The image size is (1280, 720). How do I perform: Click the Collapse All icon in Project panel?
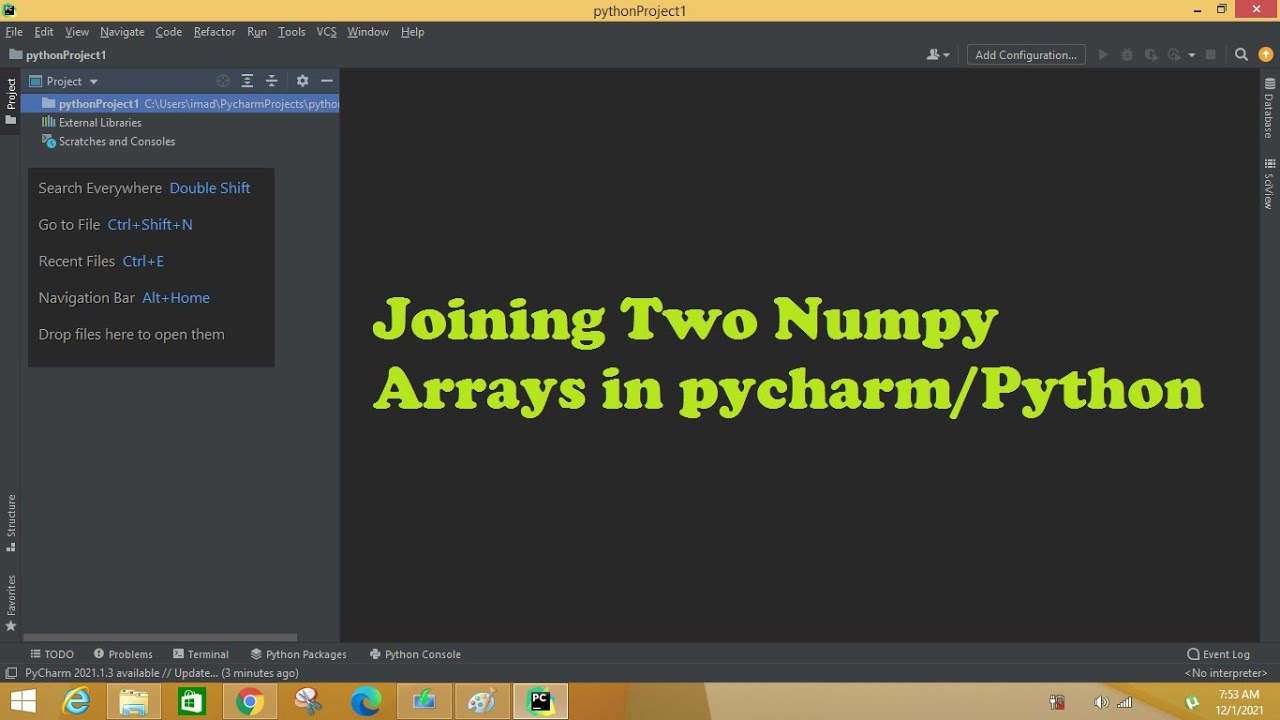pos(271,81)
